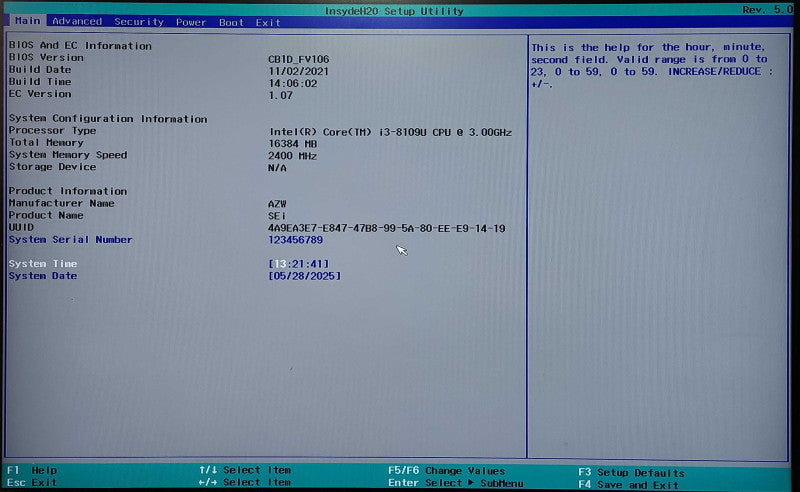Click the Esc Exit hint

pyautogui.click(x=32, y=482)
